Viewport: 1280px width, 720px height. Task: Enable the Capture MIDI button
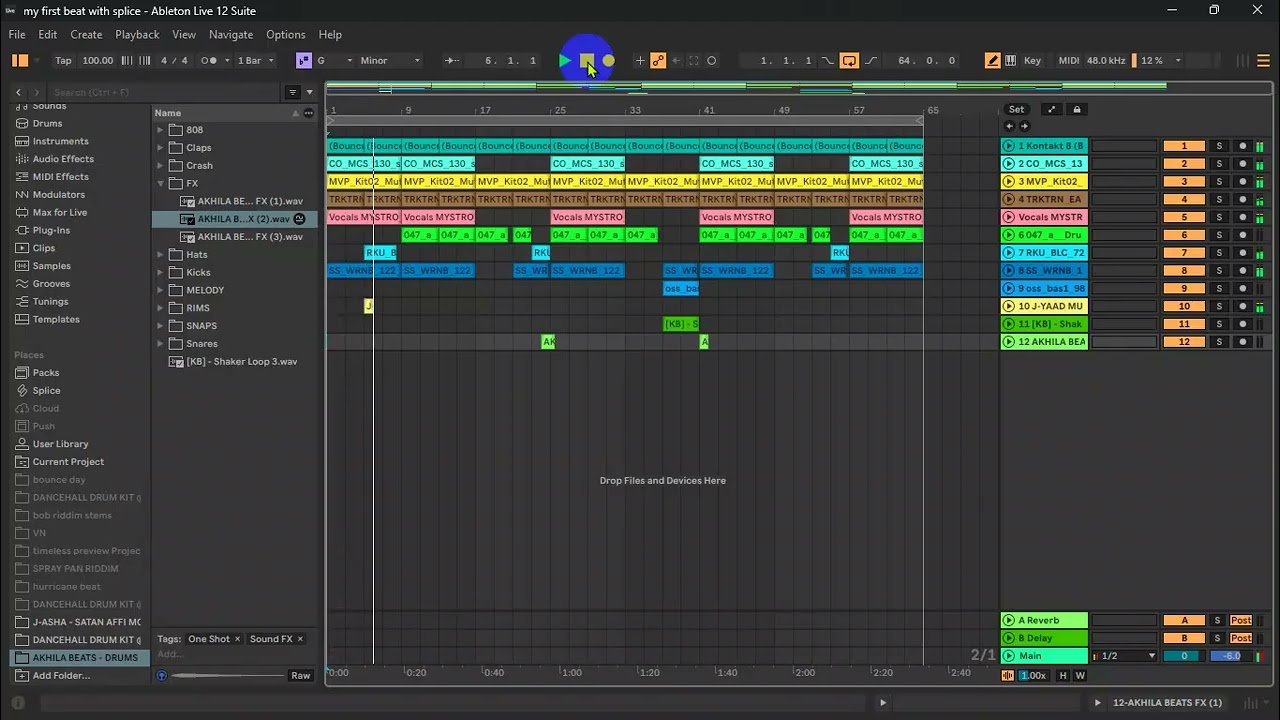tap(694, 61)
